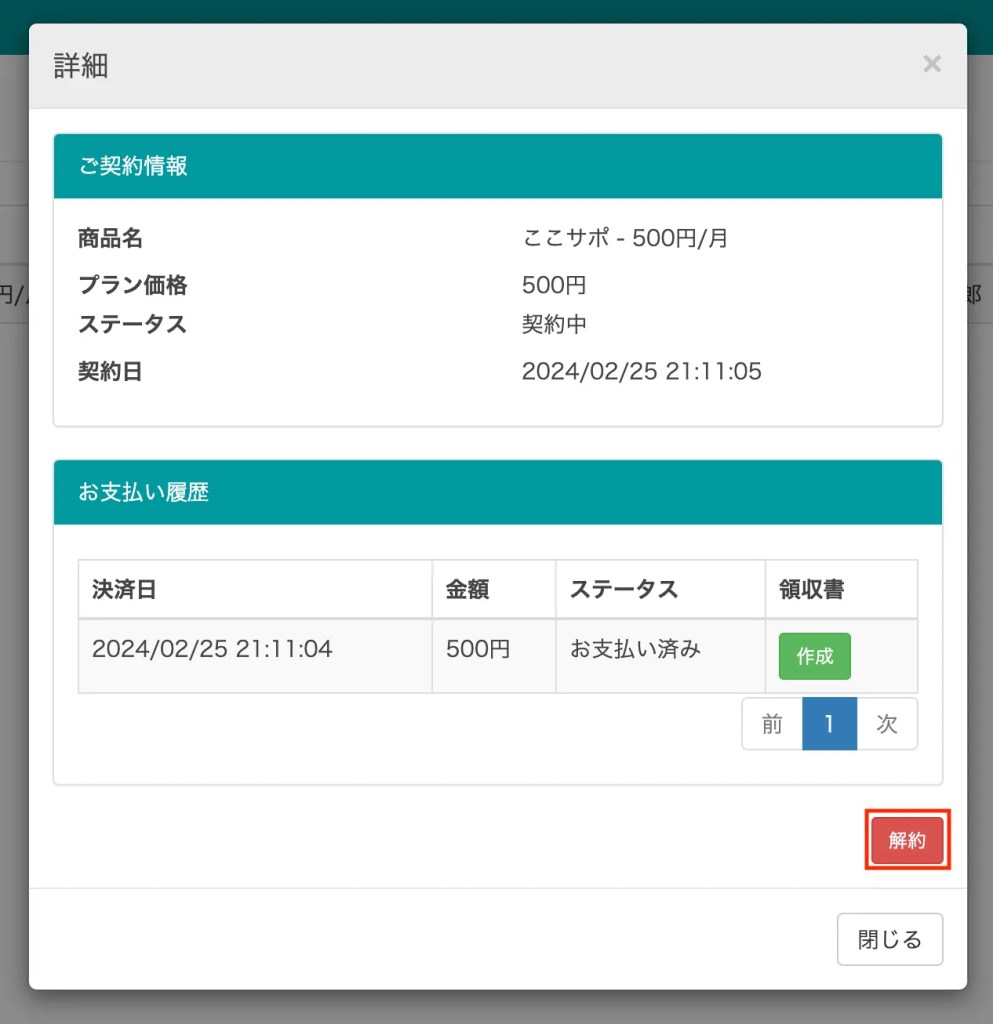Click the contract date 2024/02/25 21:11:05

(641, 372)
